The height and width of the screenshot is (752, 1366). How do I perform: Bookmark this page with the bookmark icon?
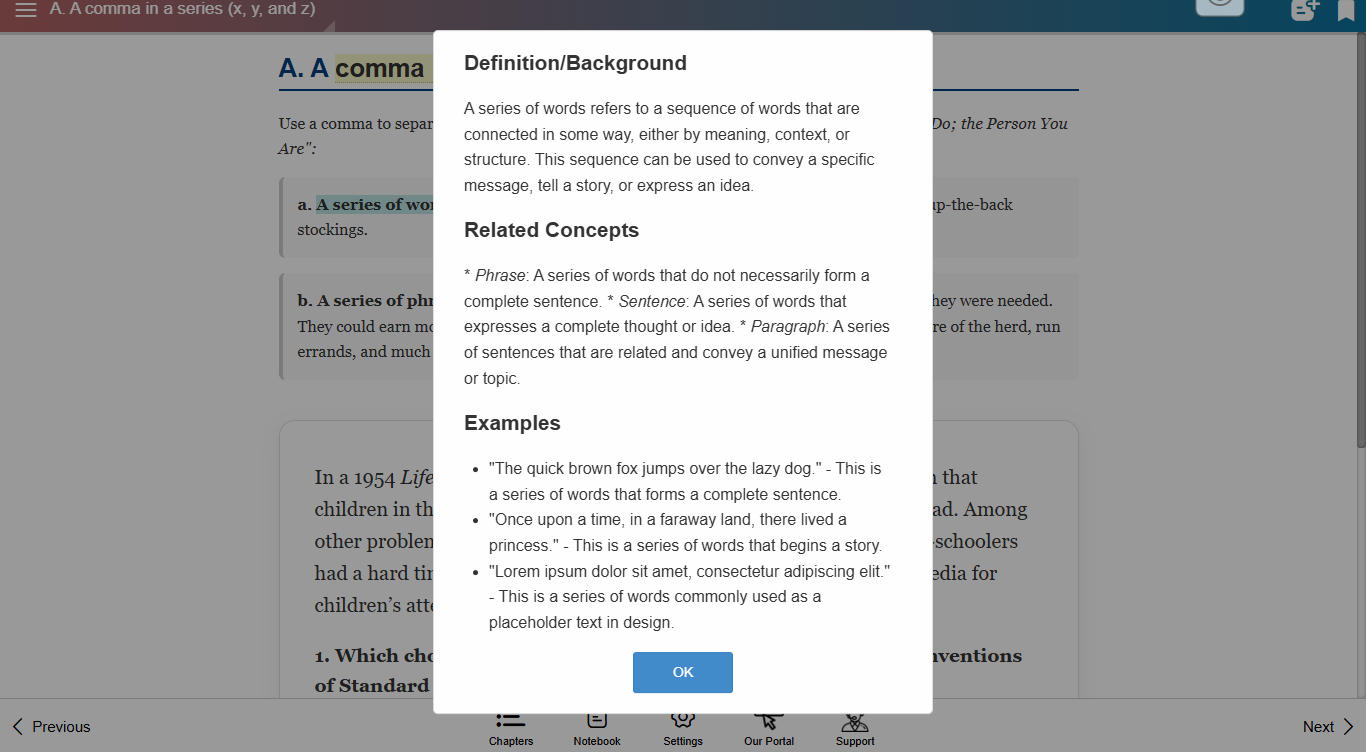(1346, 10)
